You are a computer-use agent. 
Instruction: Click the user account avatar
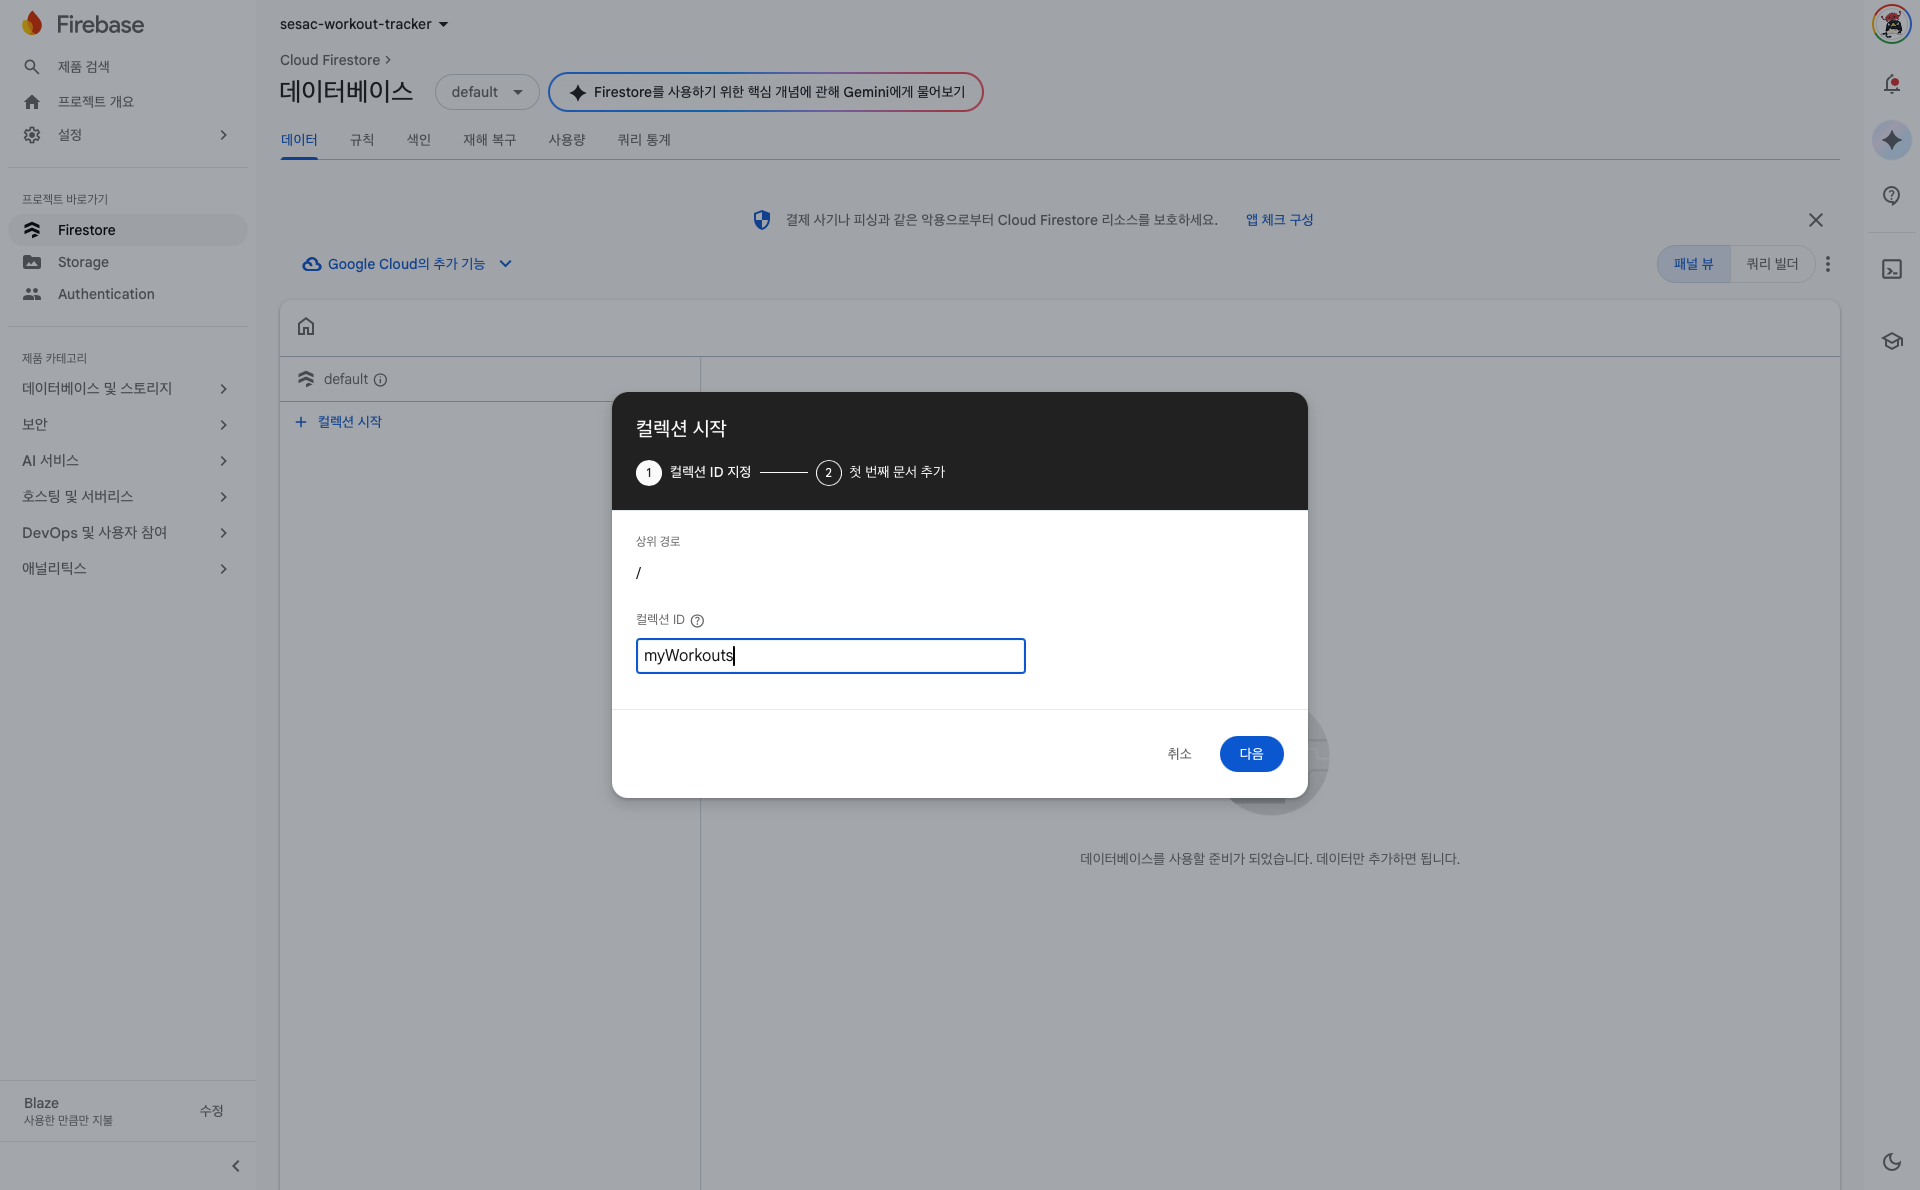point(1891,24)
